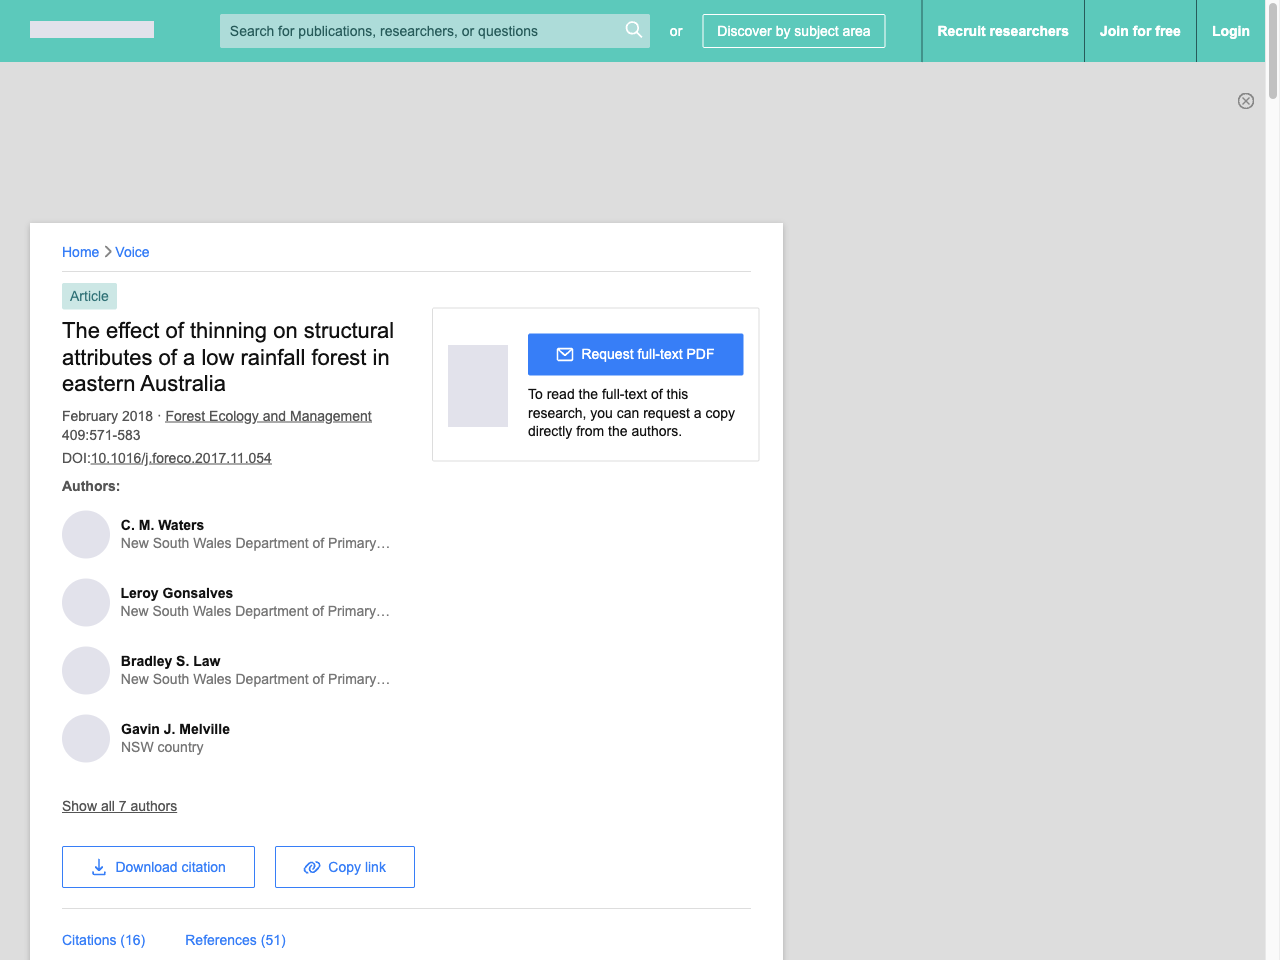Click the site logo in header
This screenshot has width=1280, height=960.
(92, 30)
